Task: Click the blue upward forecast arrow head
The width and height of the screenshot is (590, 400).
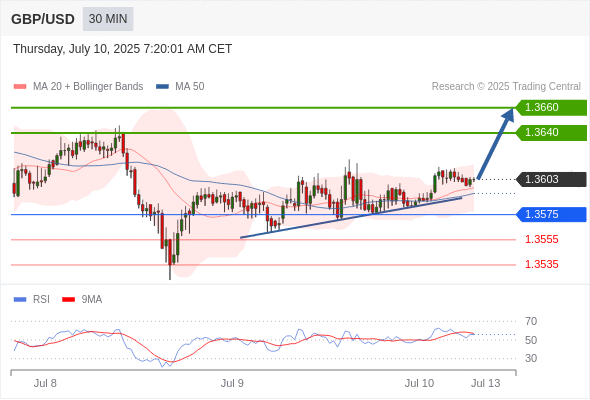Action: click(508, 114)
